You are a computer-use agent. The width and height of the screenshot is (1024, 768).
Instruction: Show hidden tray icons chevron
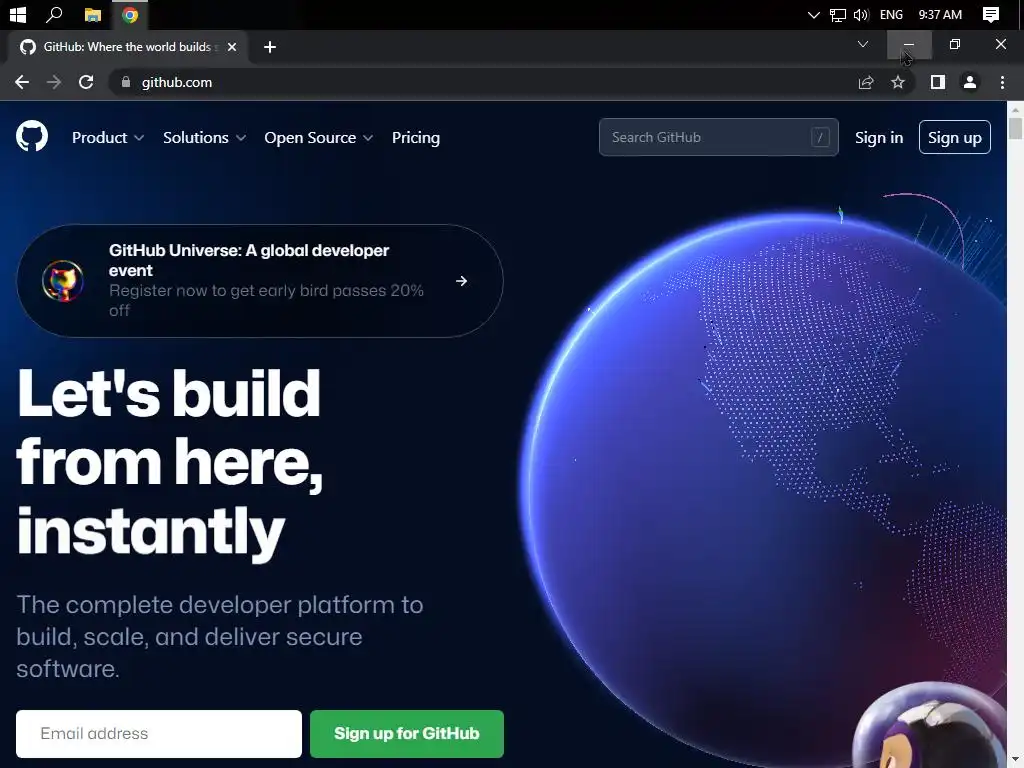pos(814,14)
